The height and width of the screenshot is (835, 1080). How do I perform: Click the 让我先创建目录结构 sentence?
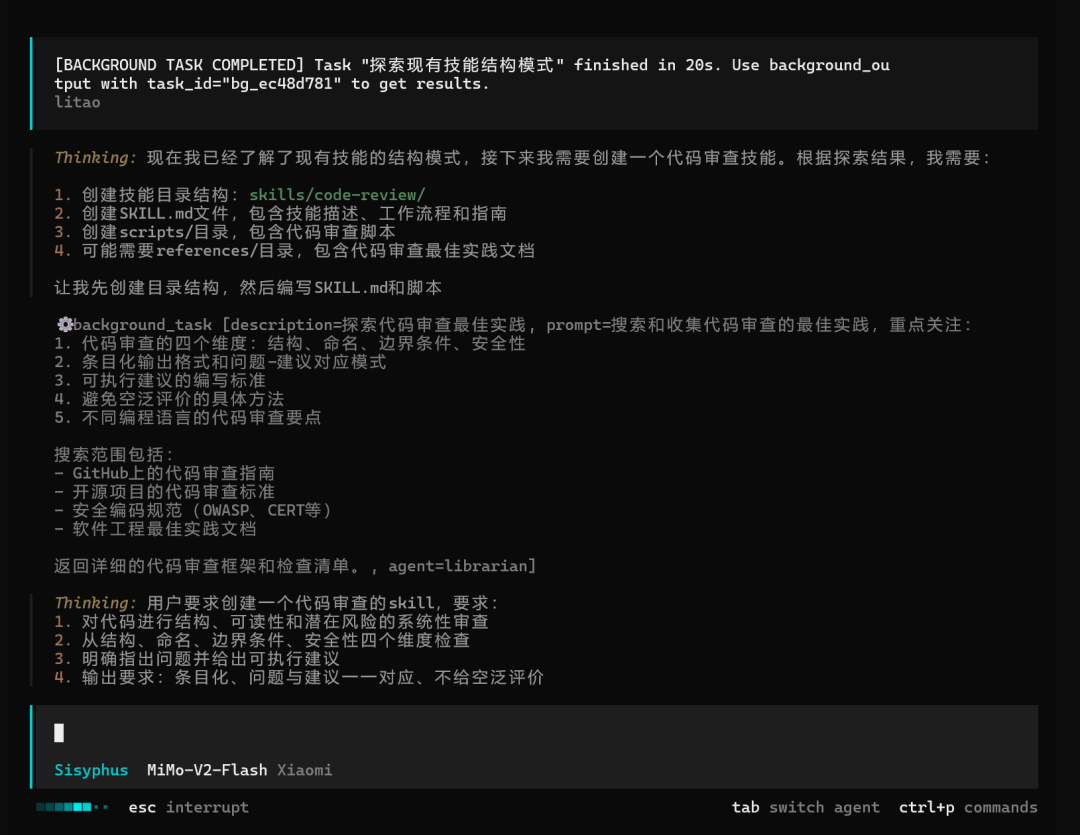247,288
